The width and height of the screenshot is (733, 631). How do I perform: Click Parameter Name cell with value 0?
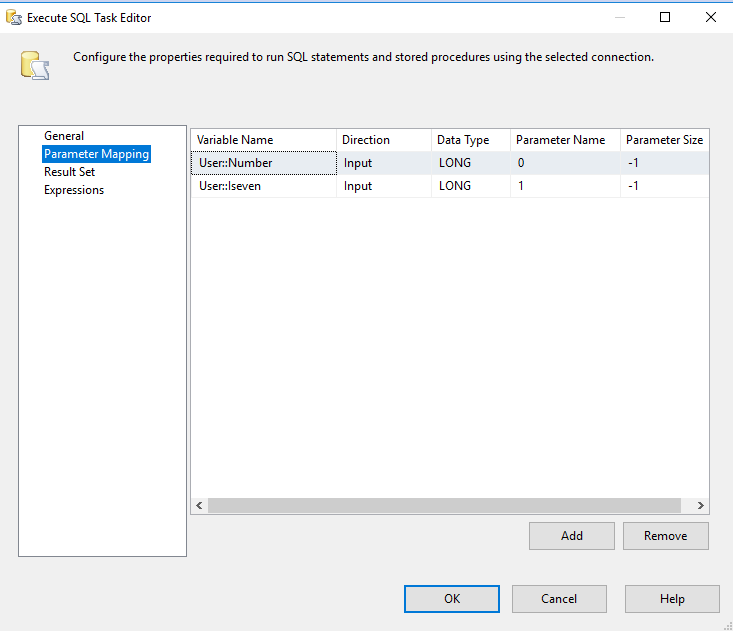pos(563,163)
